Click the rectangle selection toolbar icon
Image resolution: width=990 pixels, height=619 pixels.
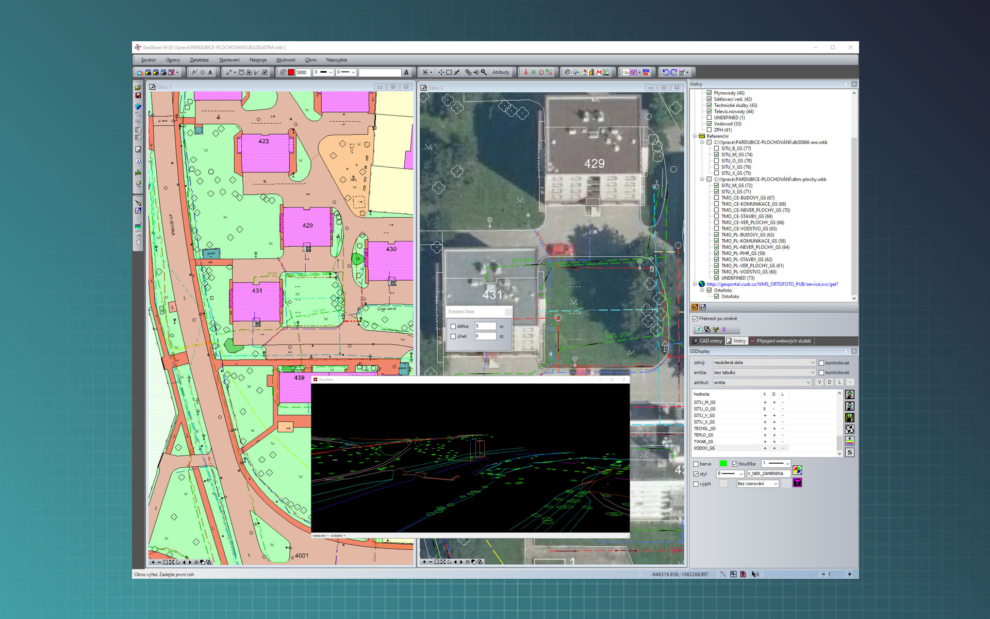(x=449, y=73)
